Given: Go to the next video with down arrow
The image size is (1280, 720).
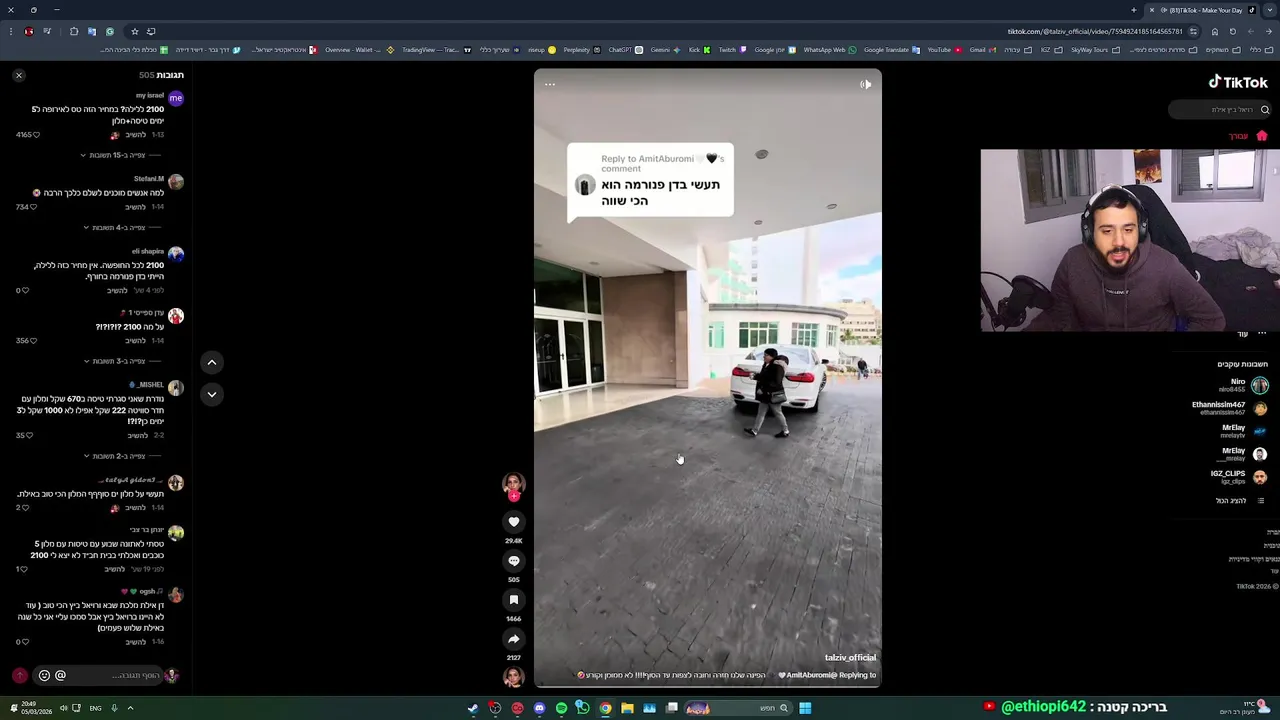Looking at the screenshot, I should point(212,394).
